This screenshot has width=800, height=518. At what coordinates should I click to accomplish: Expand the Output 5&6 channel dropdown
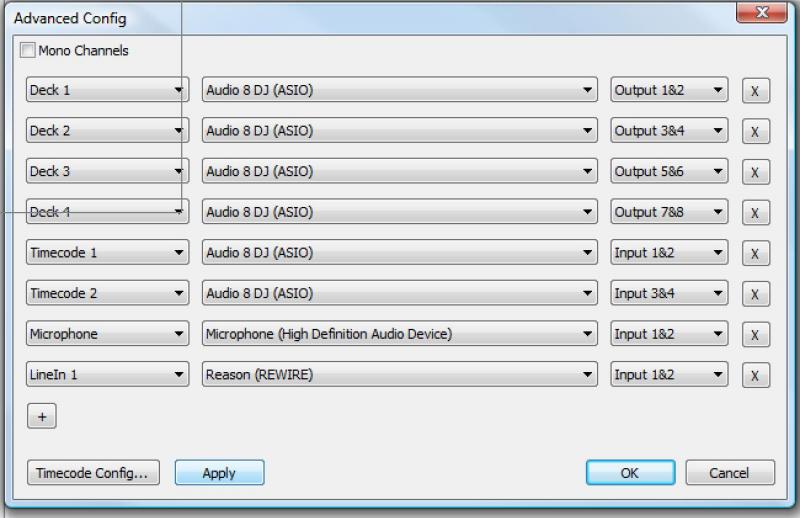(669, 172)
